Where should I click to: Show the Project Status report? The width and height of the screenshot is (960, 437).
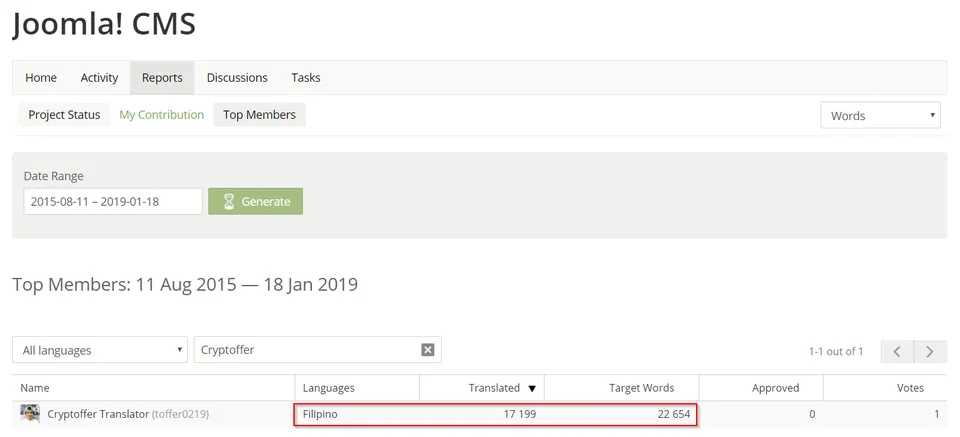point(64,114)
